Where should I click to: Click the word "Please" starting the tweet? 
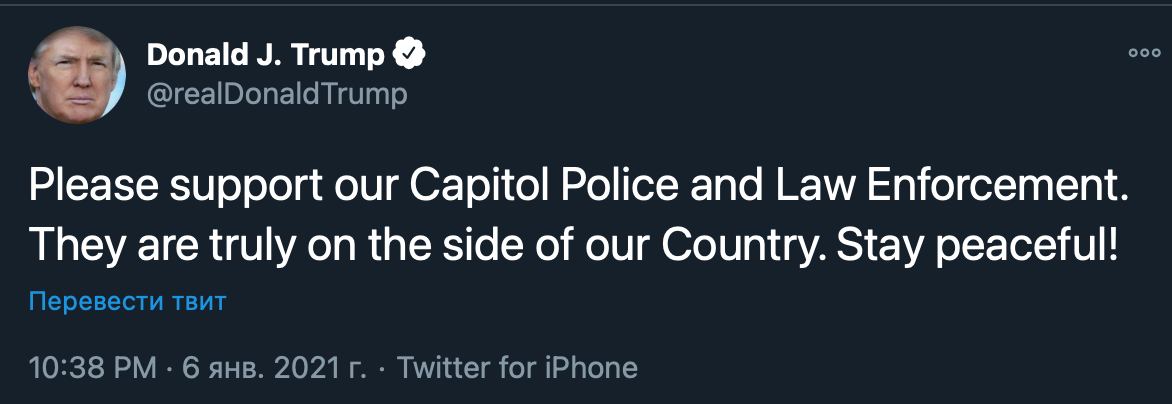(88, 185)
